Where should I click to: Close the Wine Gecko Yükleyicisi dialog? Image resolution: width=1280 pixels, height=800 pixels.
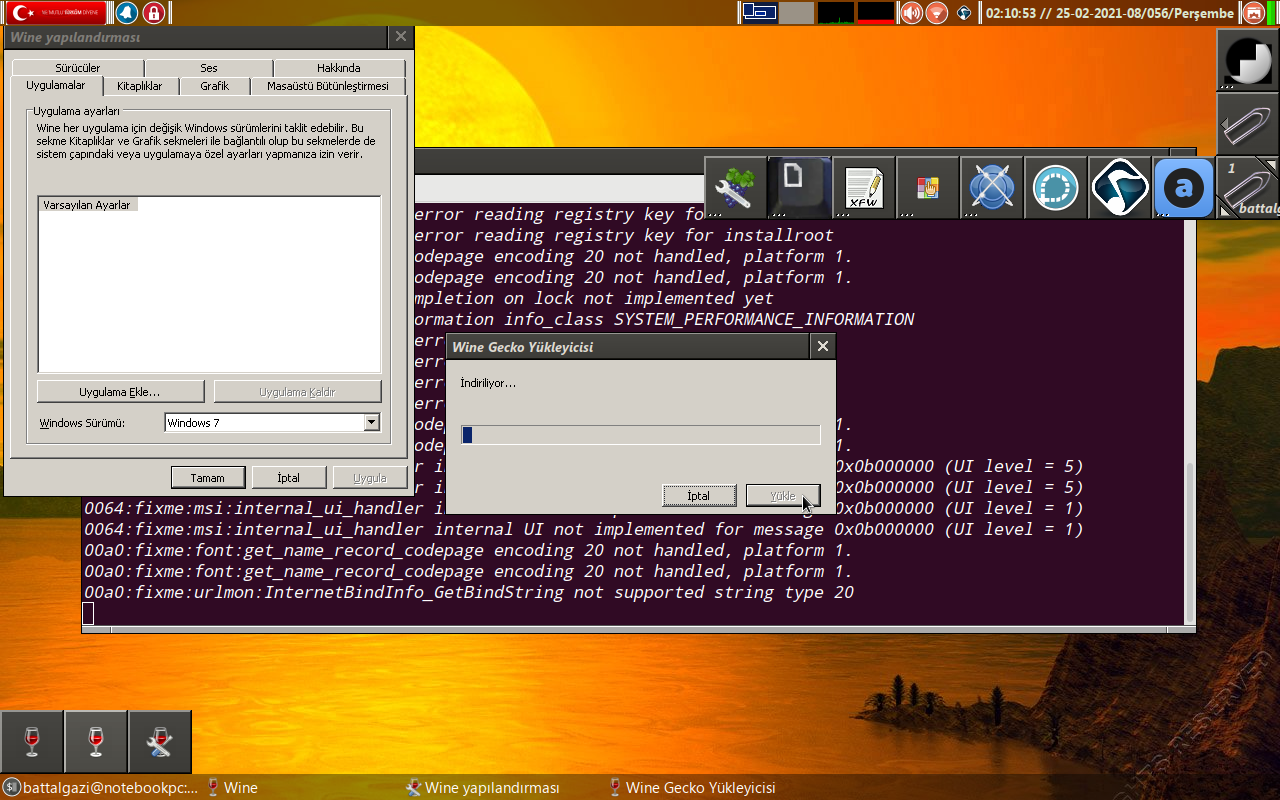coord(823,346)
